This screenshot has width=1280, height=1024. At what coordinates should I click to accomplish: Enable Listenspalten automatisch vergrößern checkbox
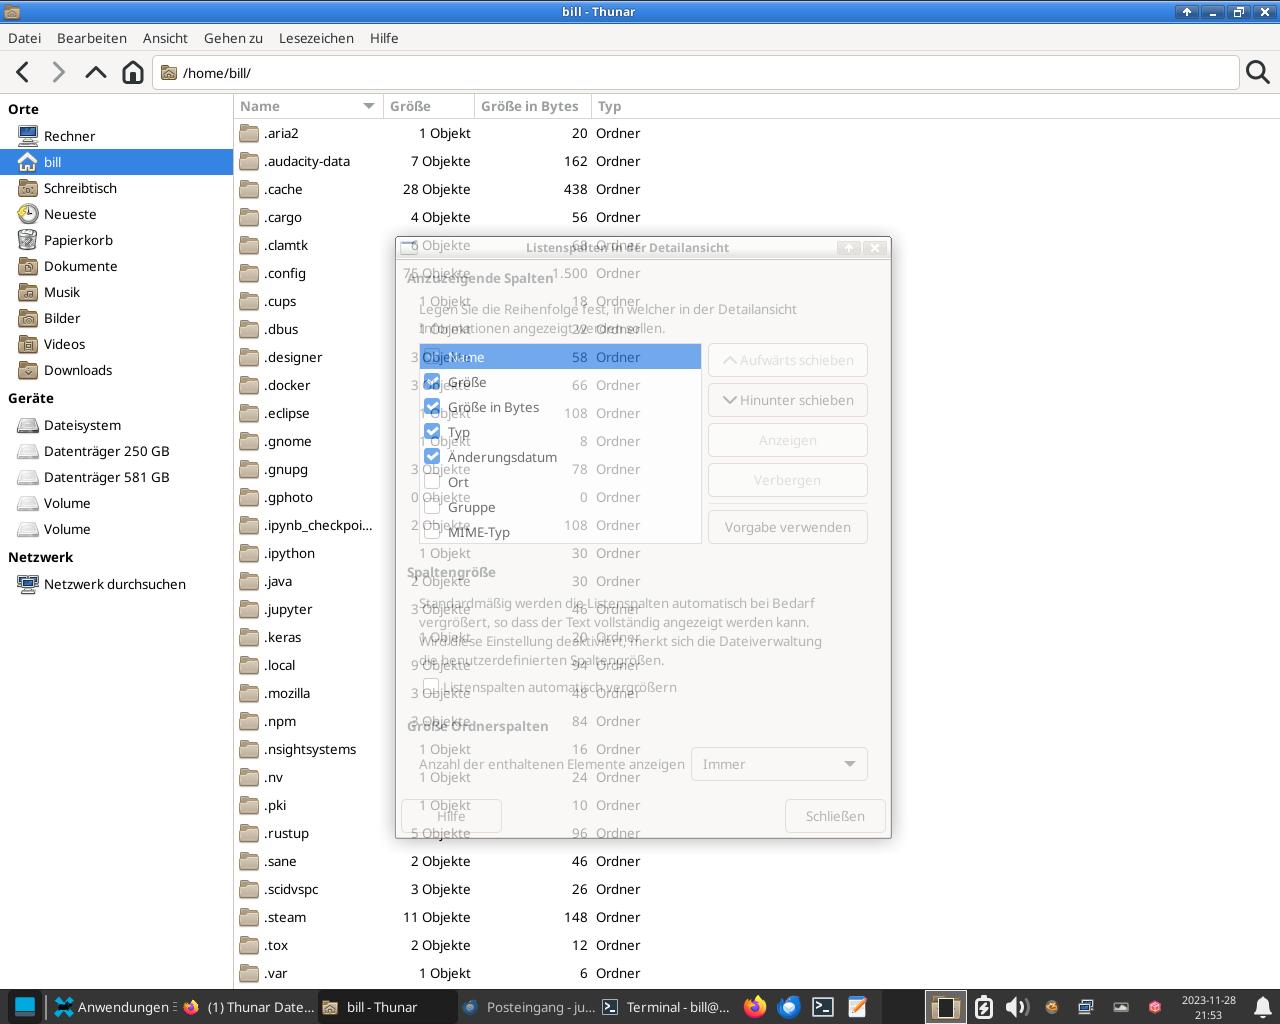coord(431,687)
